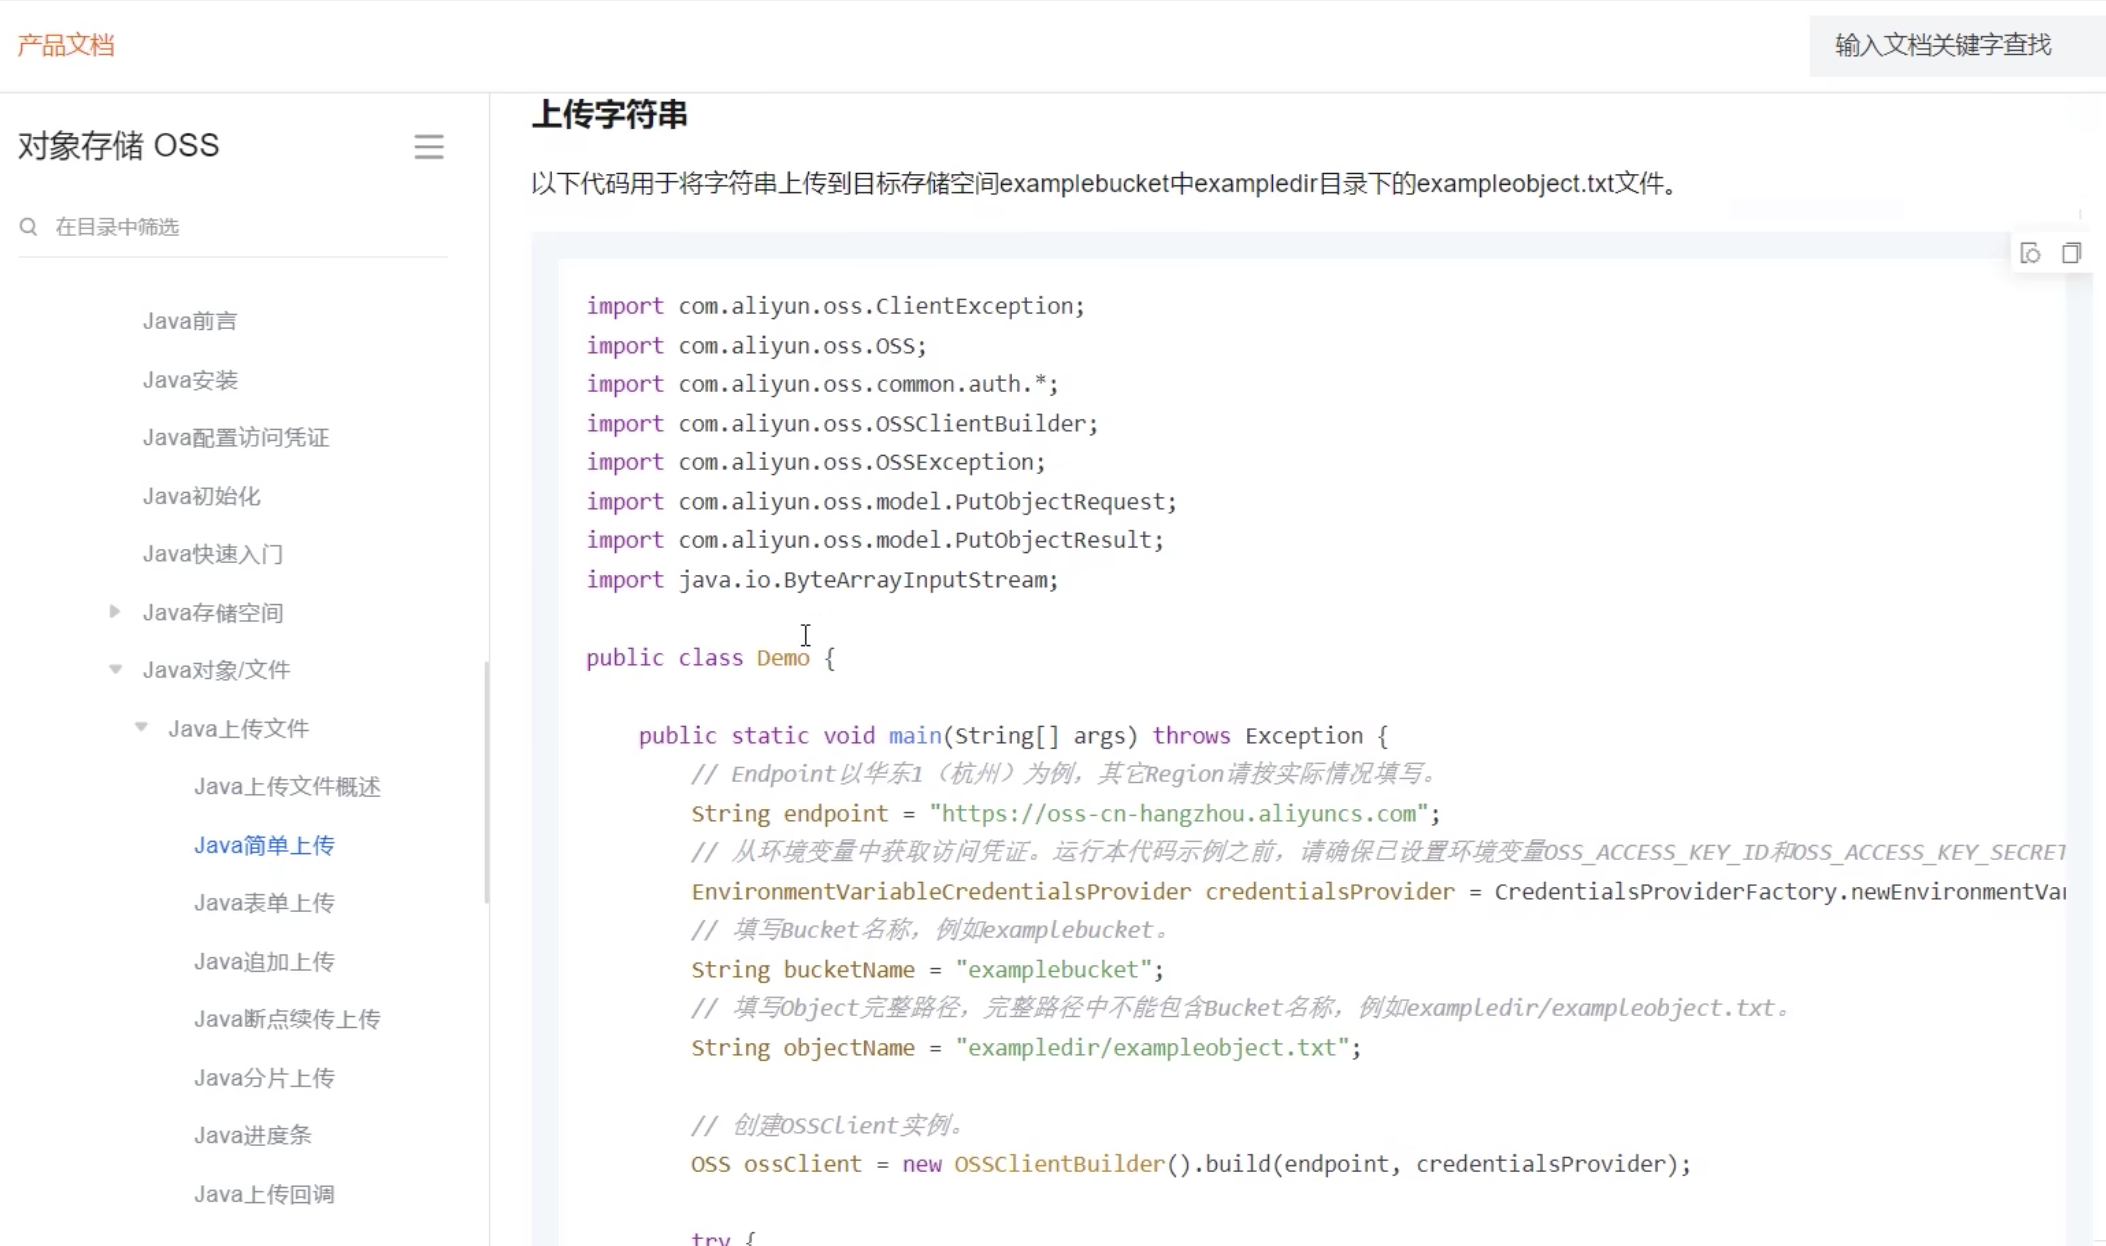Screen dimensions: 2106x1246
Task: Toggle code theme icon beside copy
Action: 2030,253
